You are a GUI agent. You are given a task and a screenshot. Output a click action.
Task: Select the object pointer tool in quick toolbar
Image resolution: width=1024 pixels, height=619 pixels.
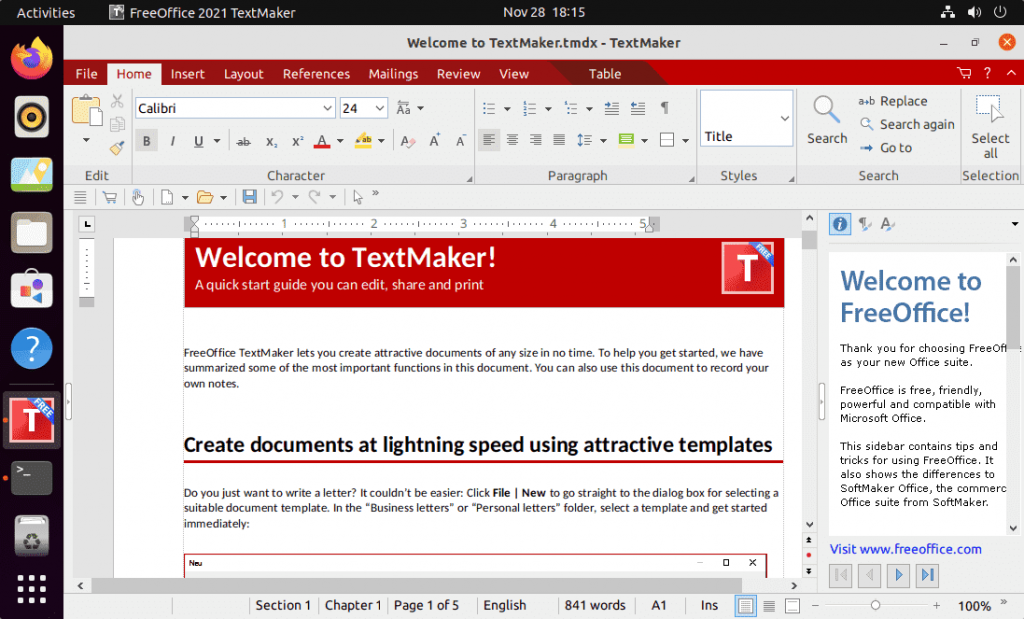coord(357,197)
